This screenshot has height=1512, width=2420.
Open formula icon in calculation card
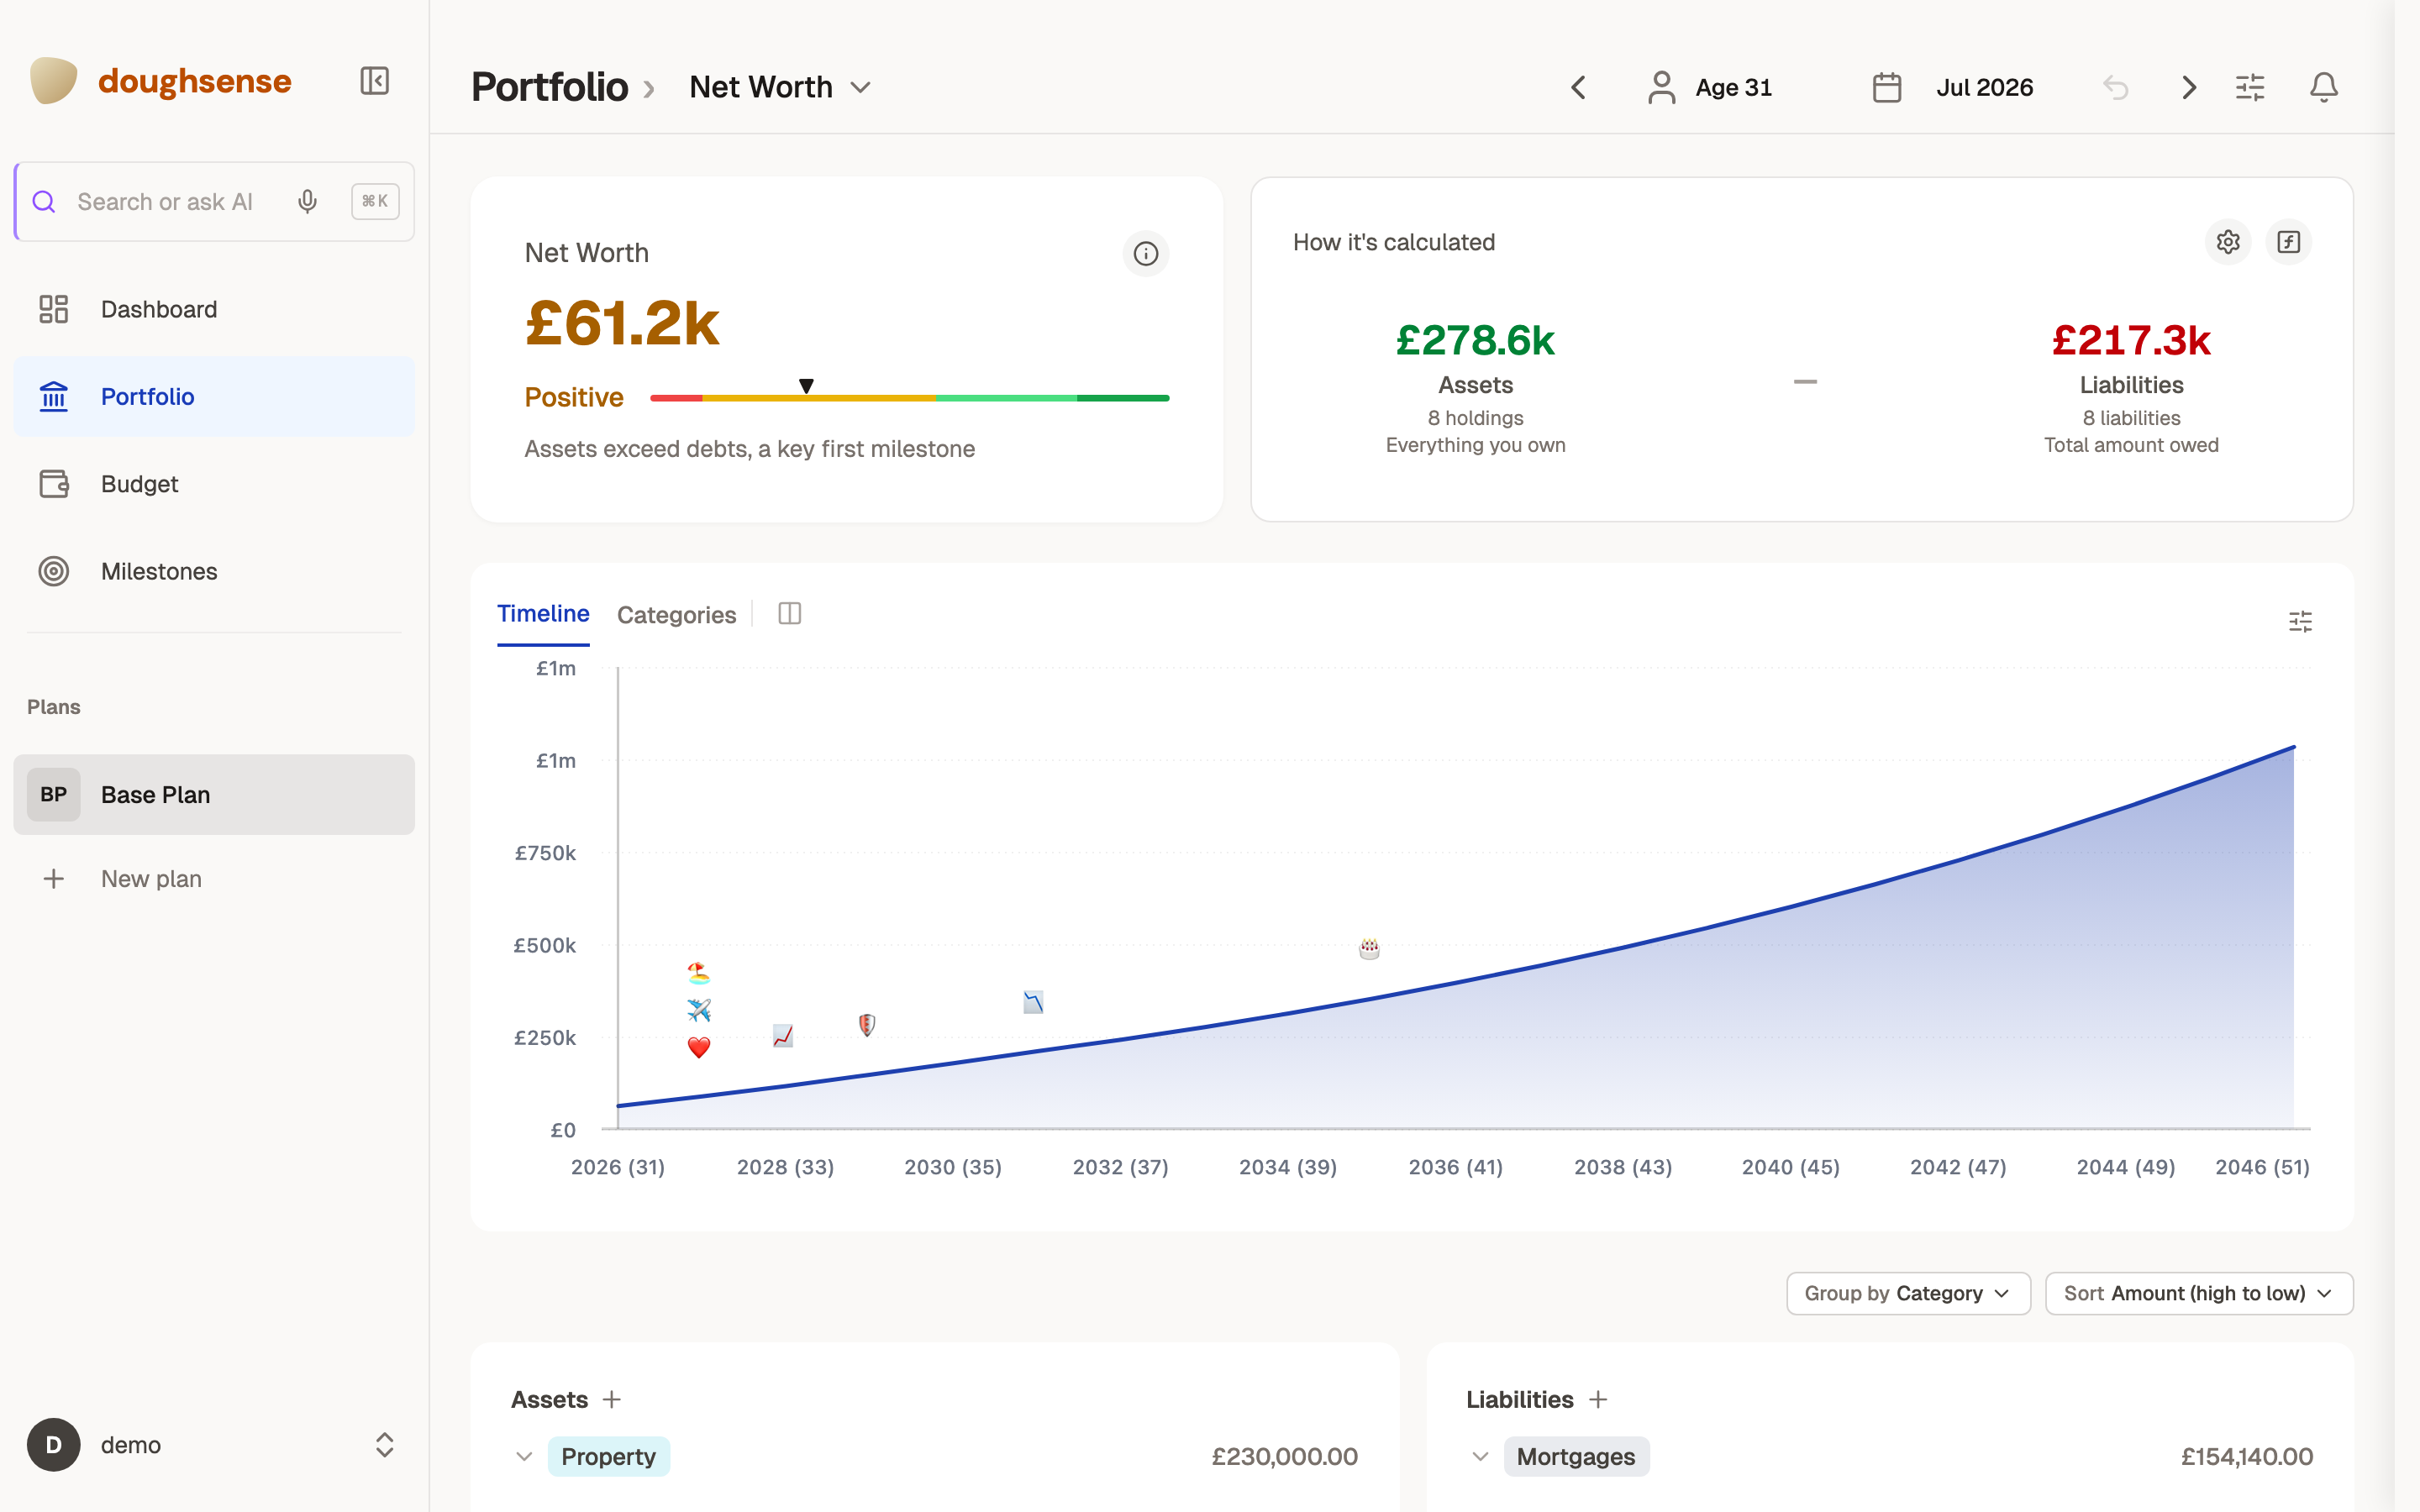coord(2289,242)
